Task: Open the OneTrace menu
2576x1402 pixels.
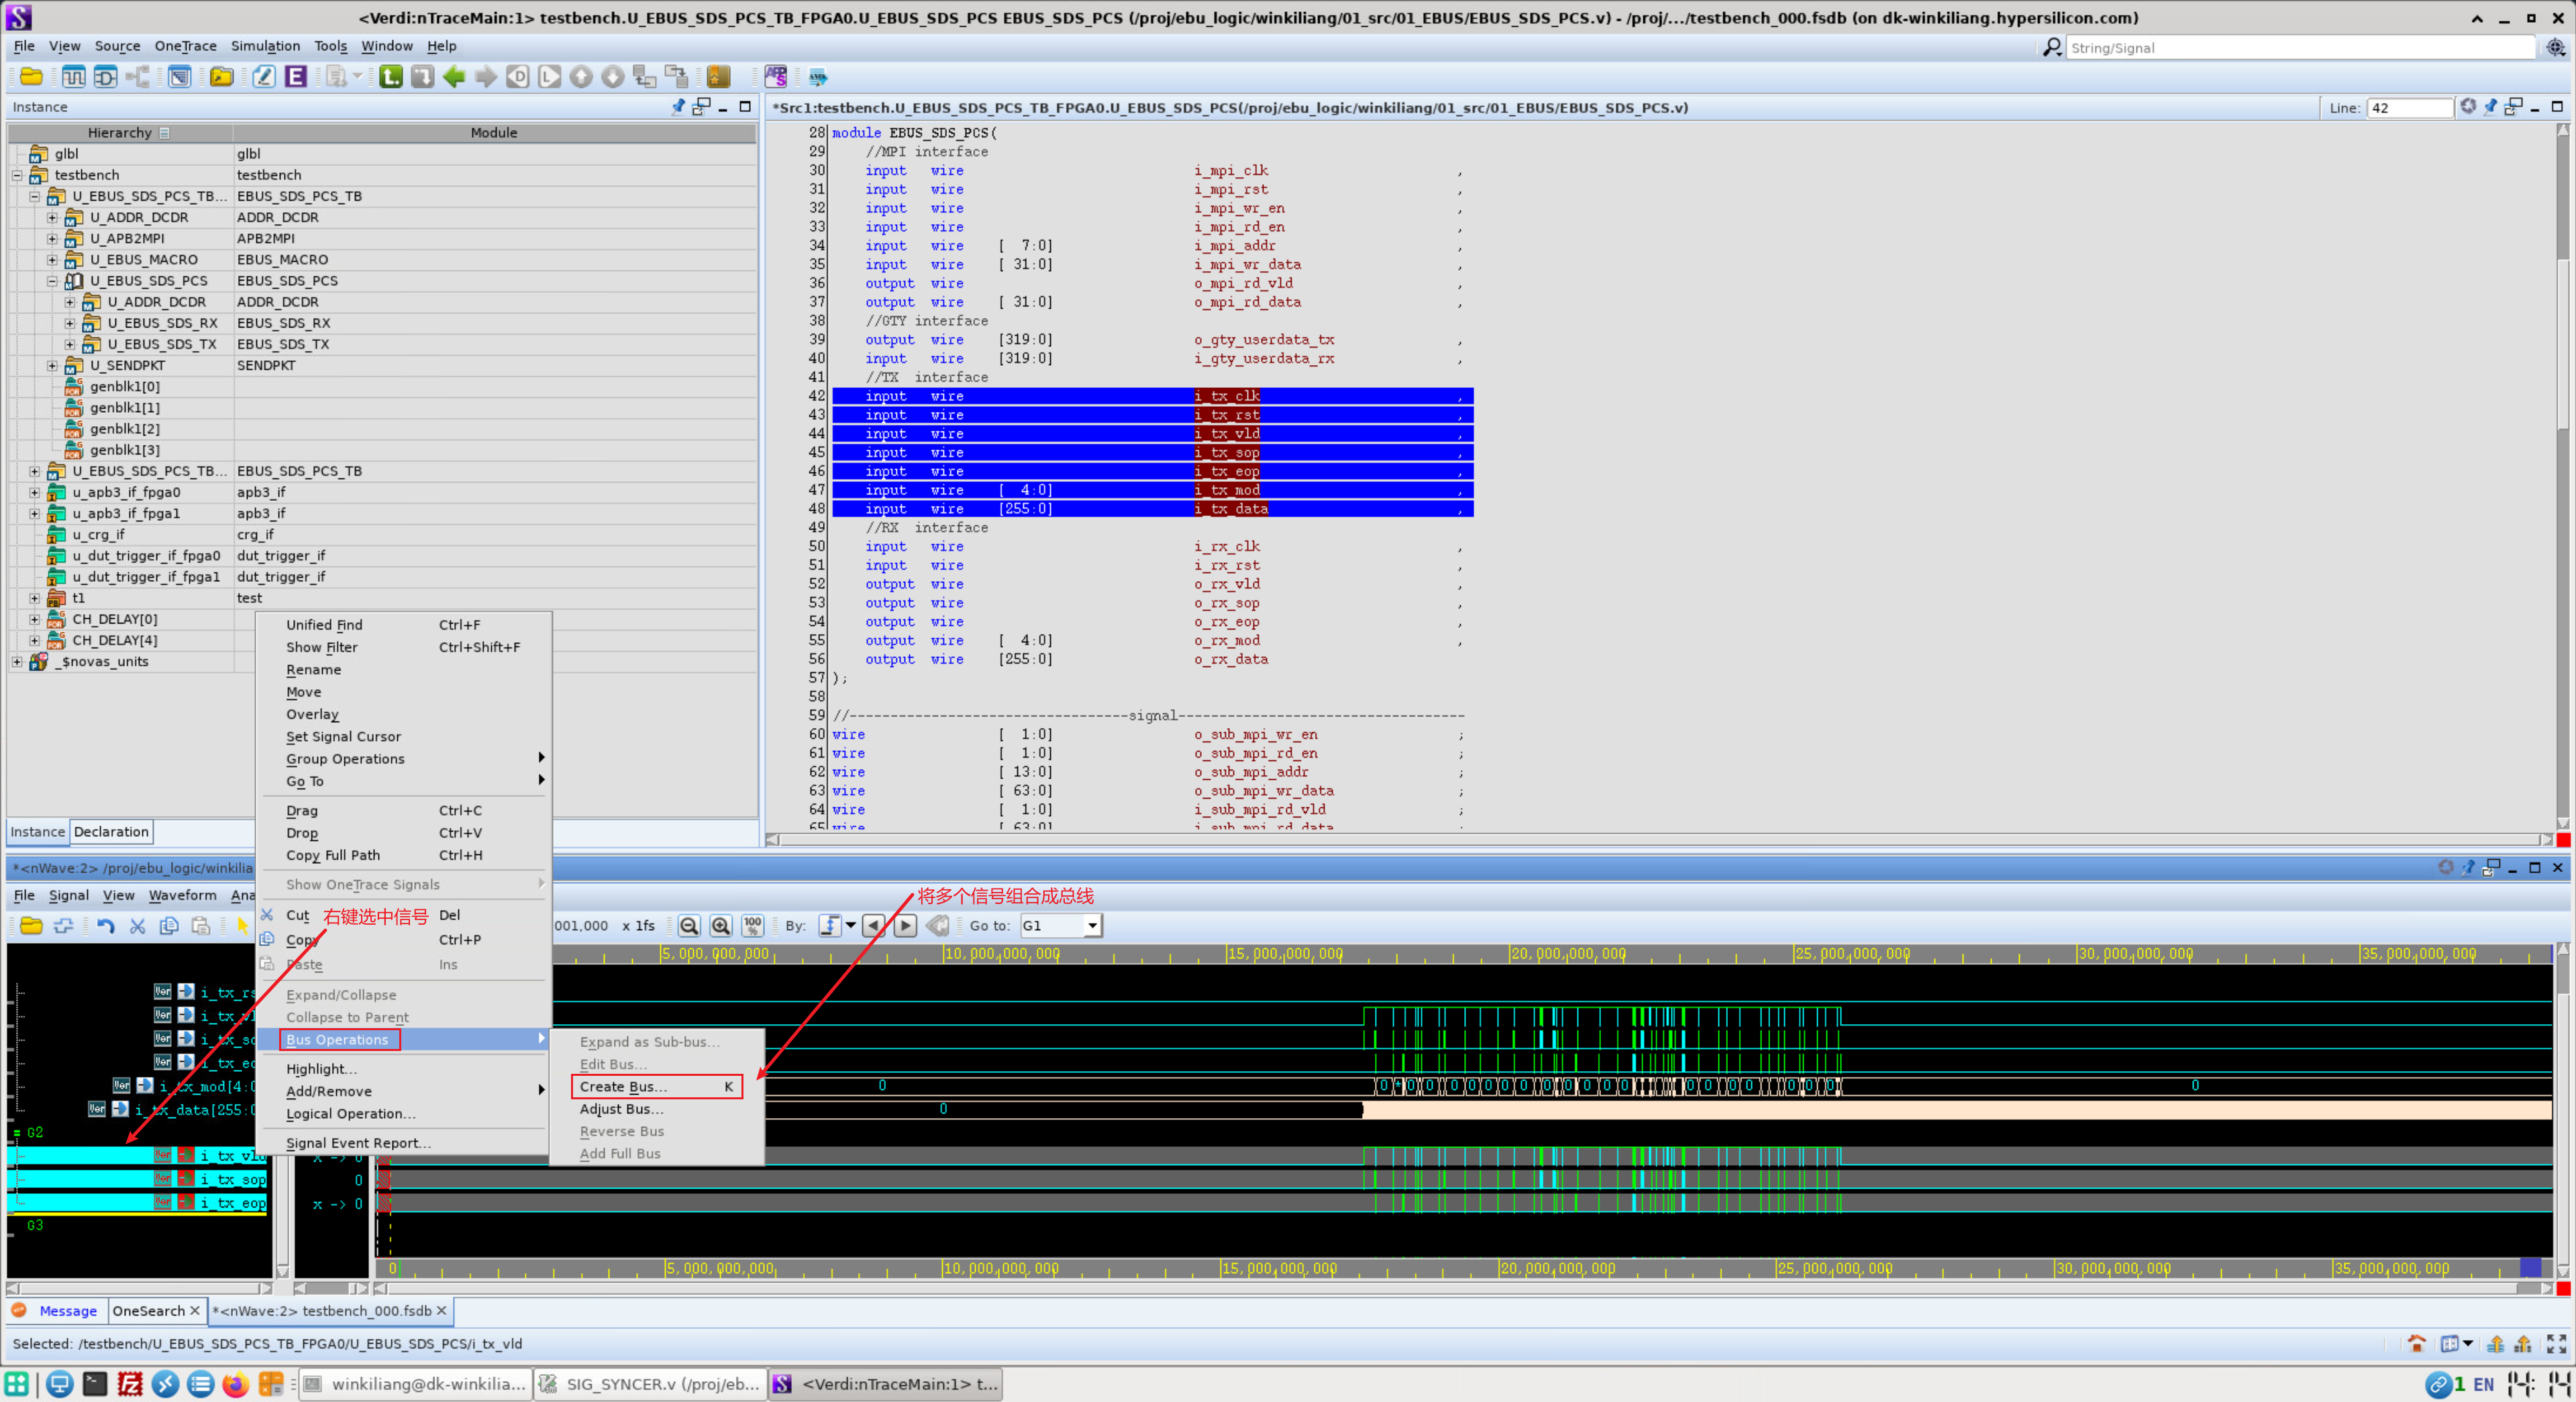Action: [185, 46]
